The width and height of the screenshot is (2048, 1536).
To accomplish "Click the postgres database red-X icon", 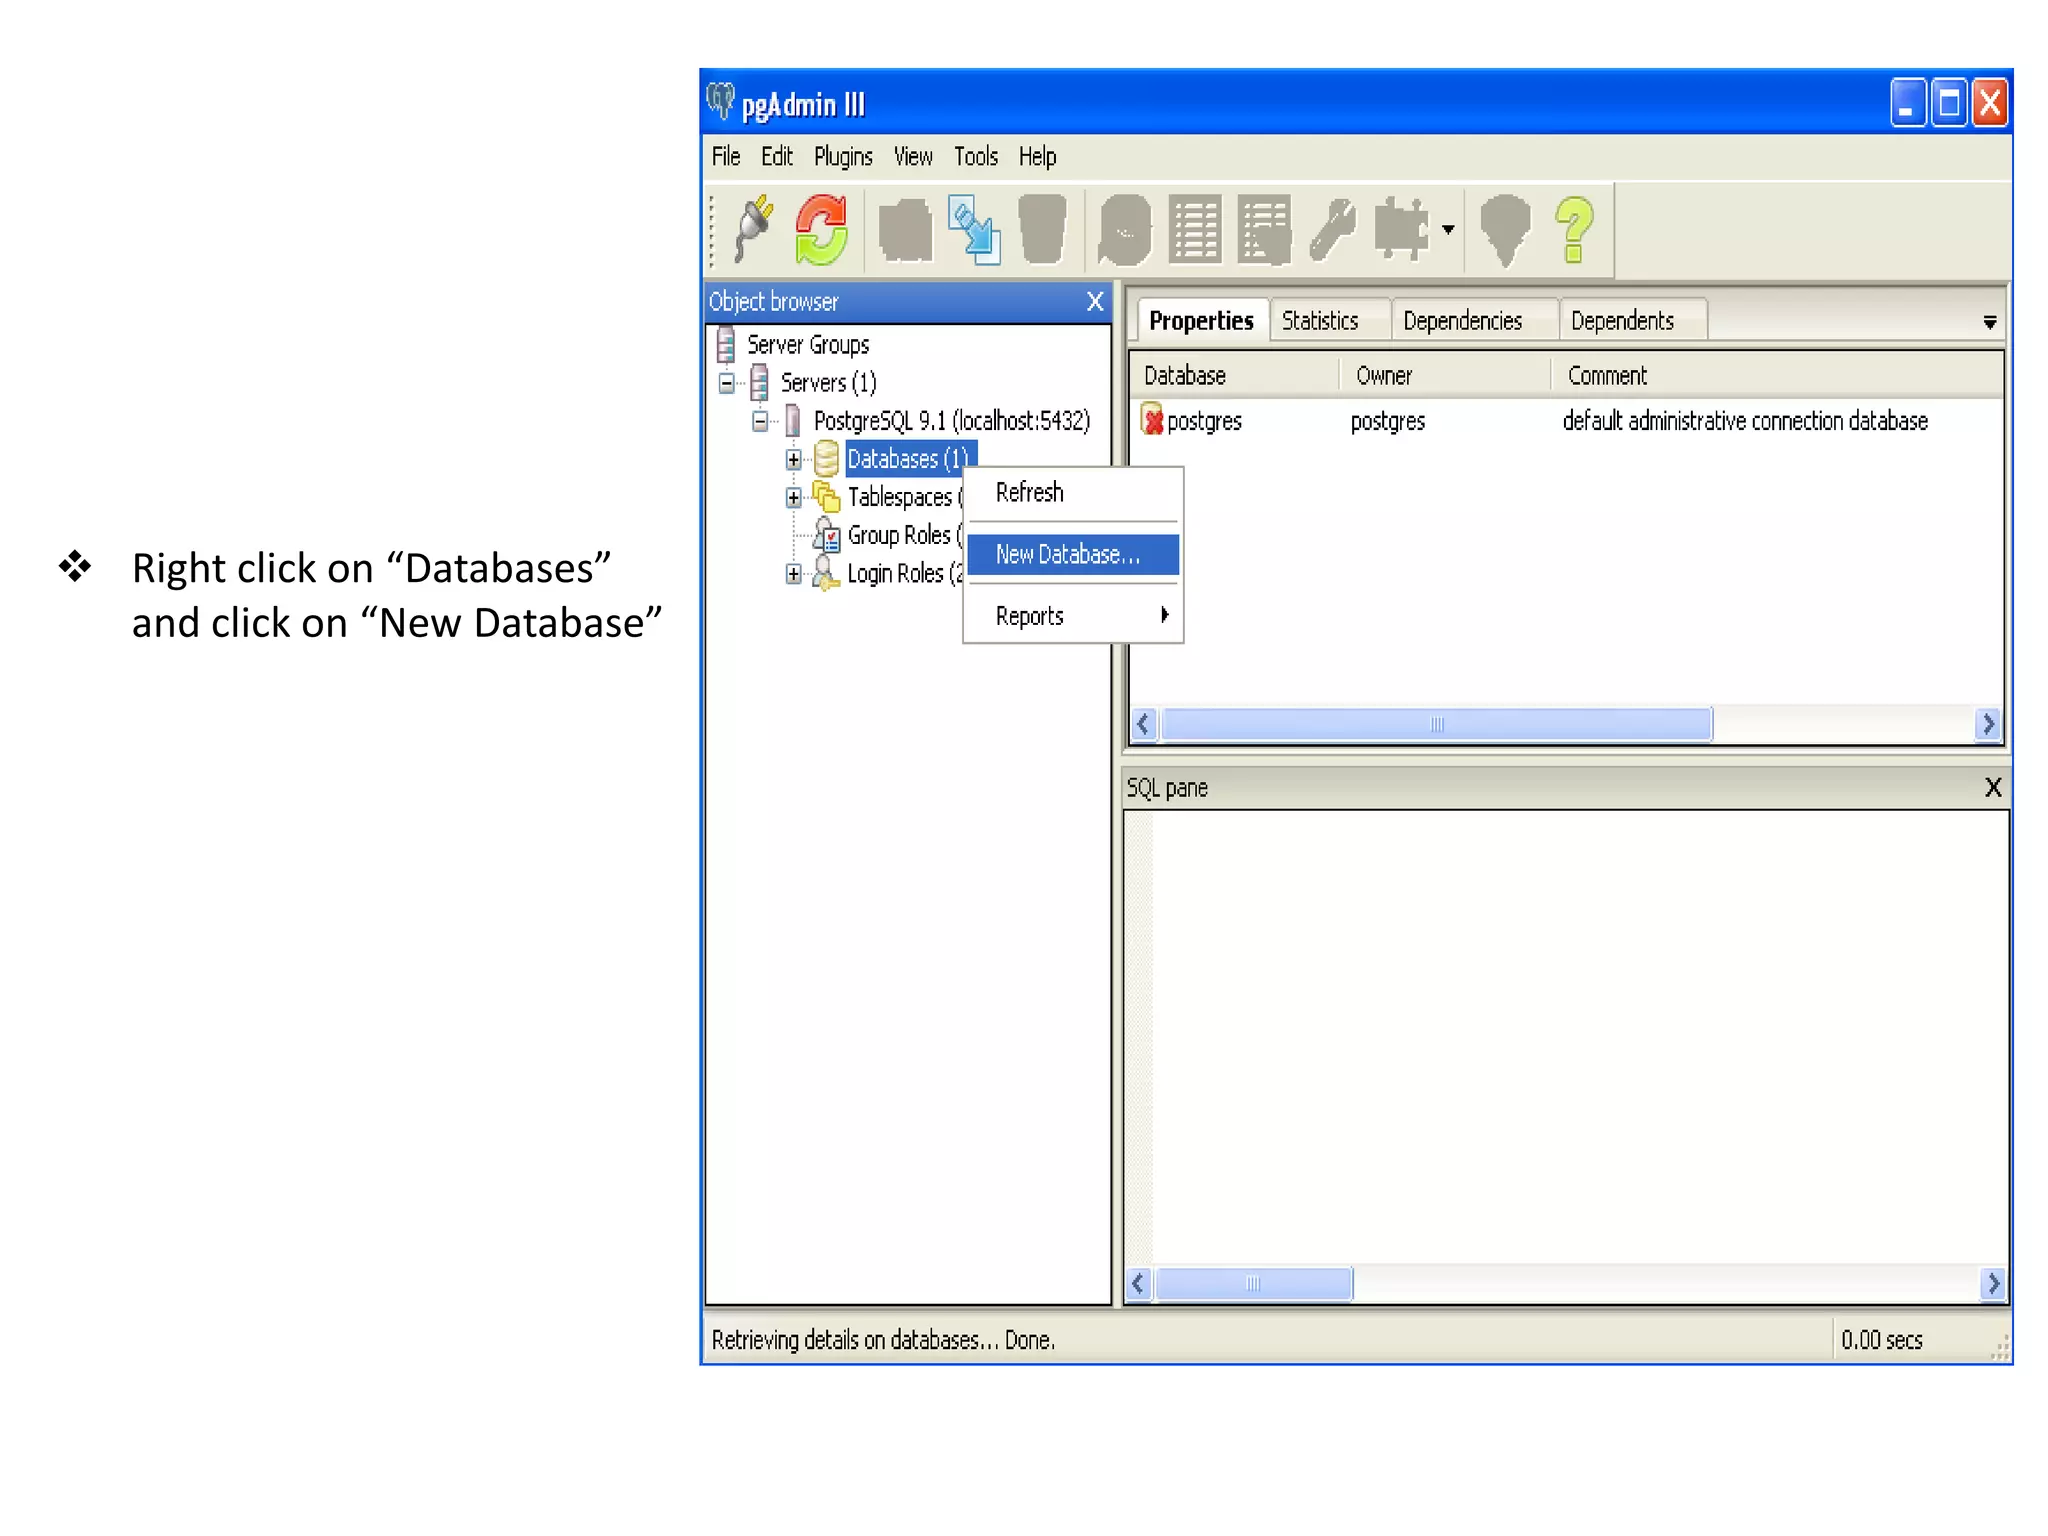I will 1152,419.
